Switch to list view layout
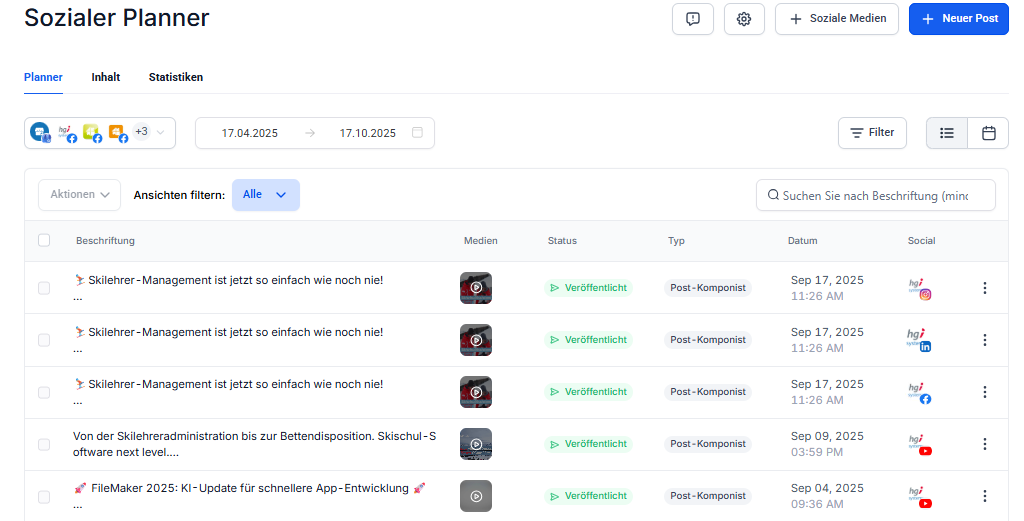 pyautogui.click(x=947, y=133)
